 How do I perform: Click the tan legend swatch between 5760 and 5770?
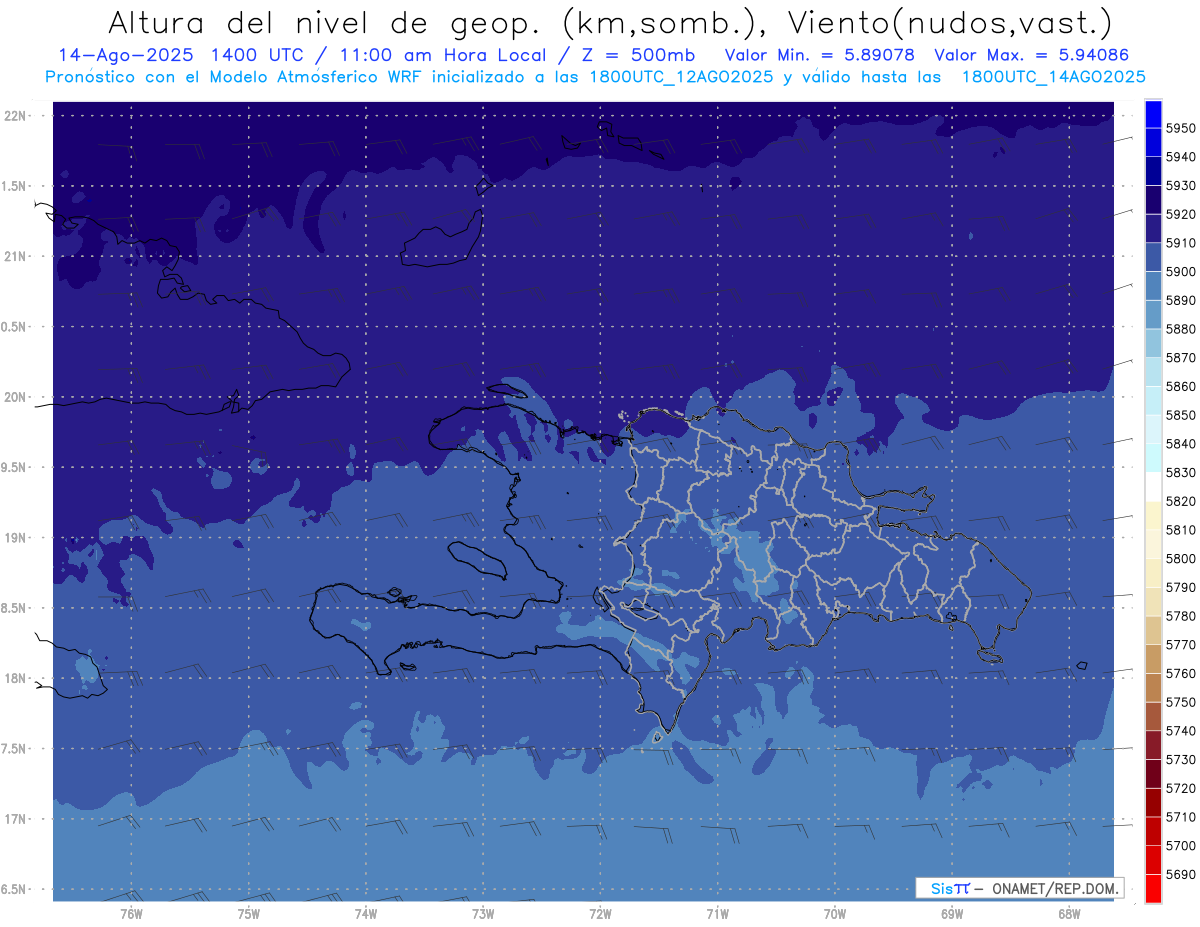(x=1152, y=659)
